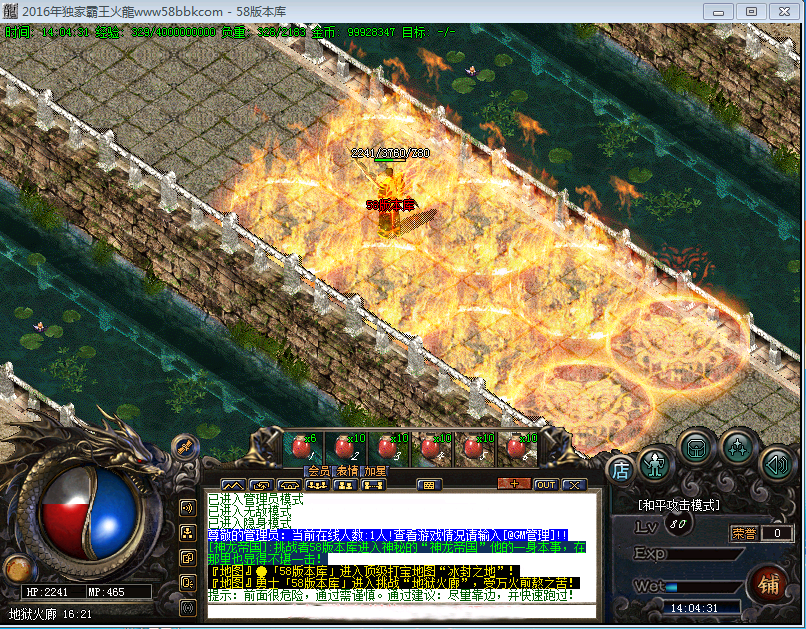Use the potion in belt slot 5
806x629 pixels.
[x=476, y=448]
